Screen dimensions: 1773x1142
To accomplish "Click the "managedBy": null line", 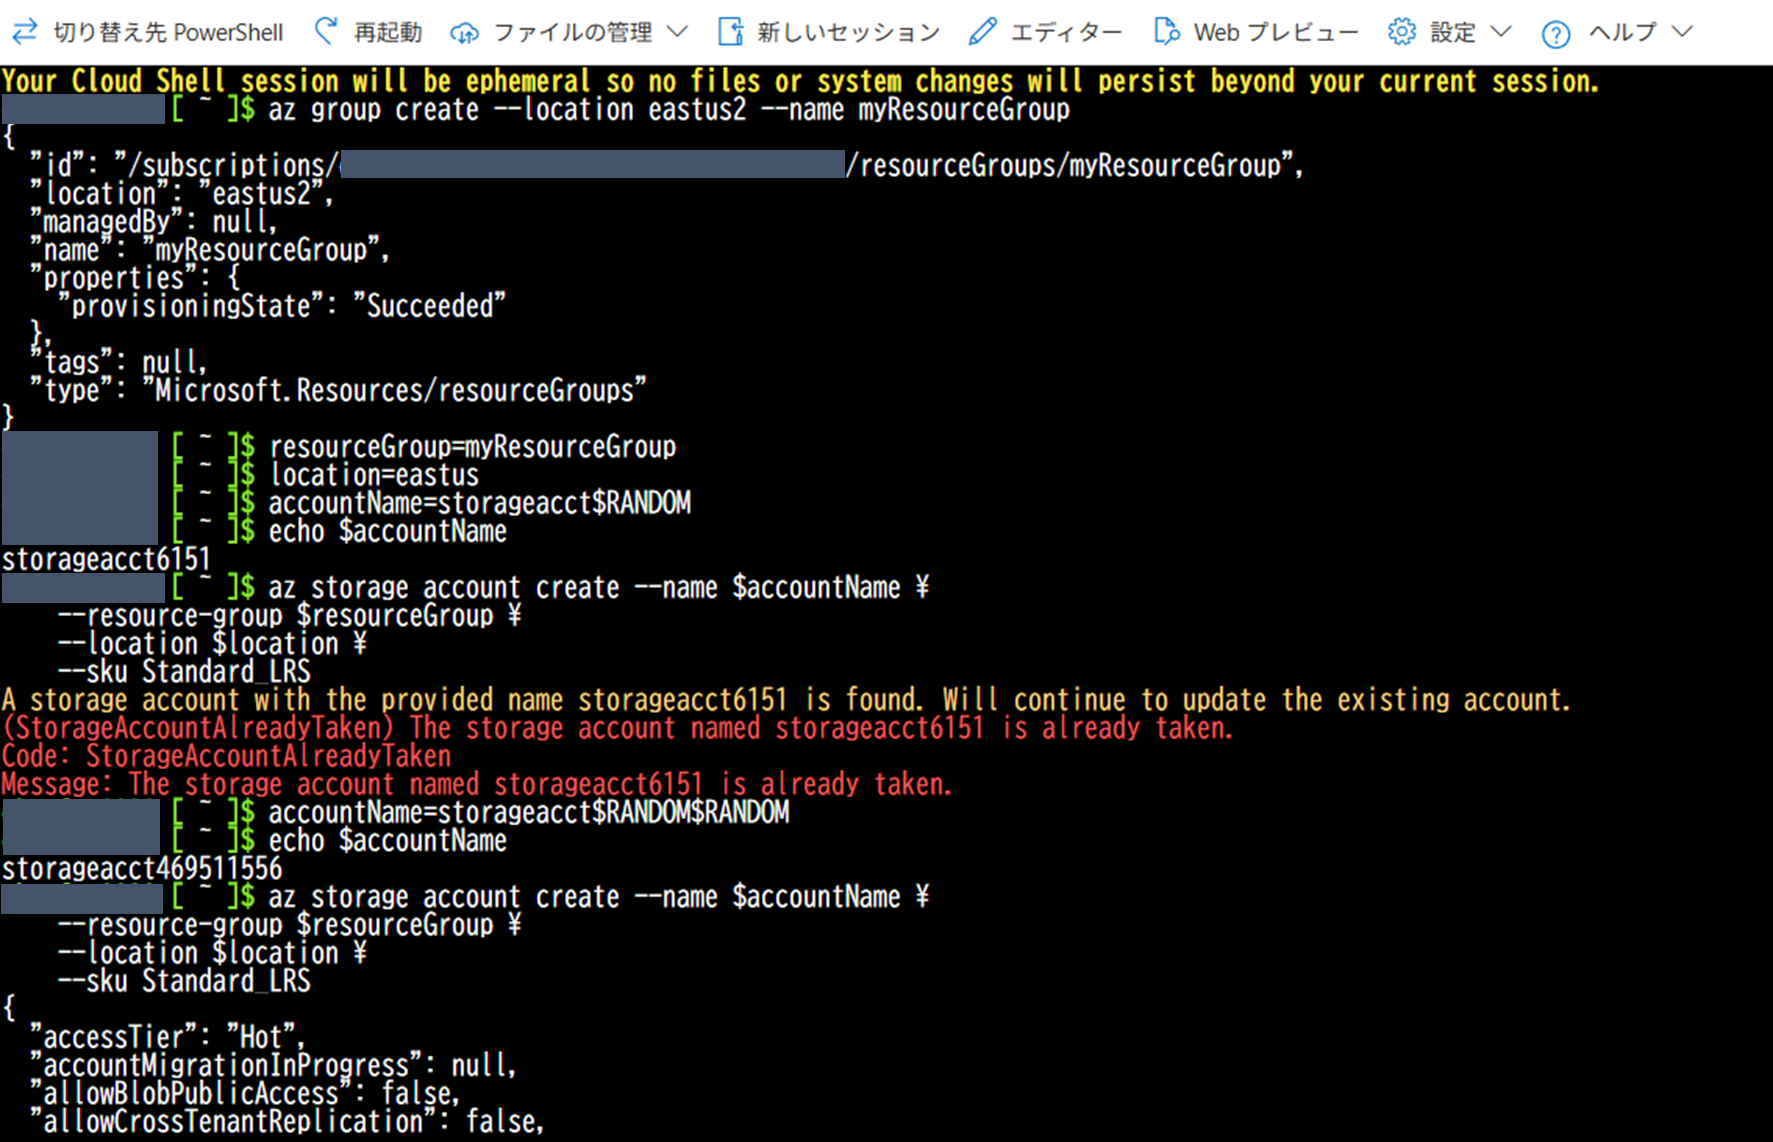I will (153, 222).
